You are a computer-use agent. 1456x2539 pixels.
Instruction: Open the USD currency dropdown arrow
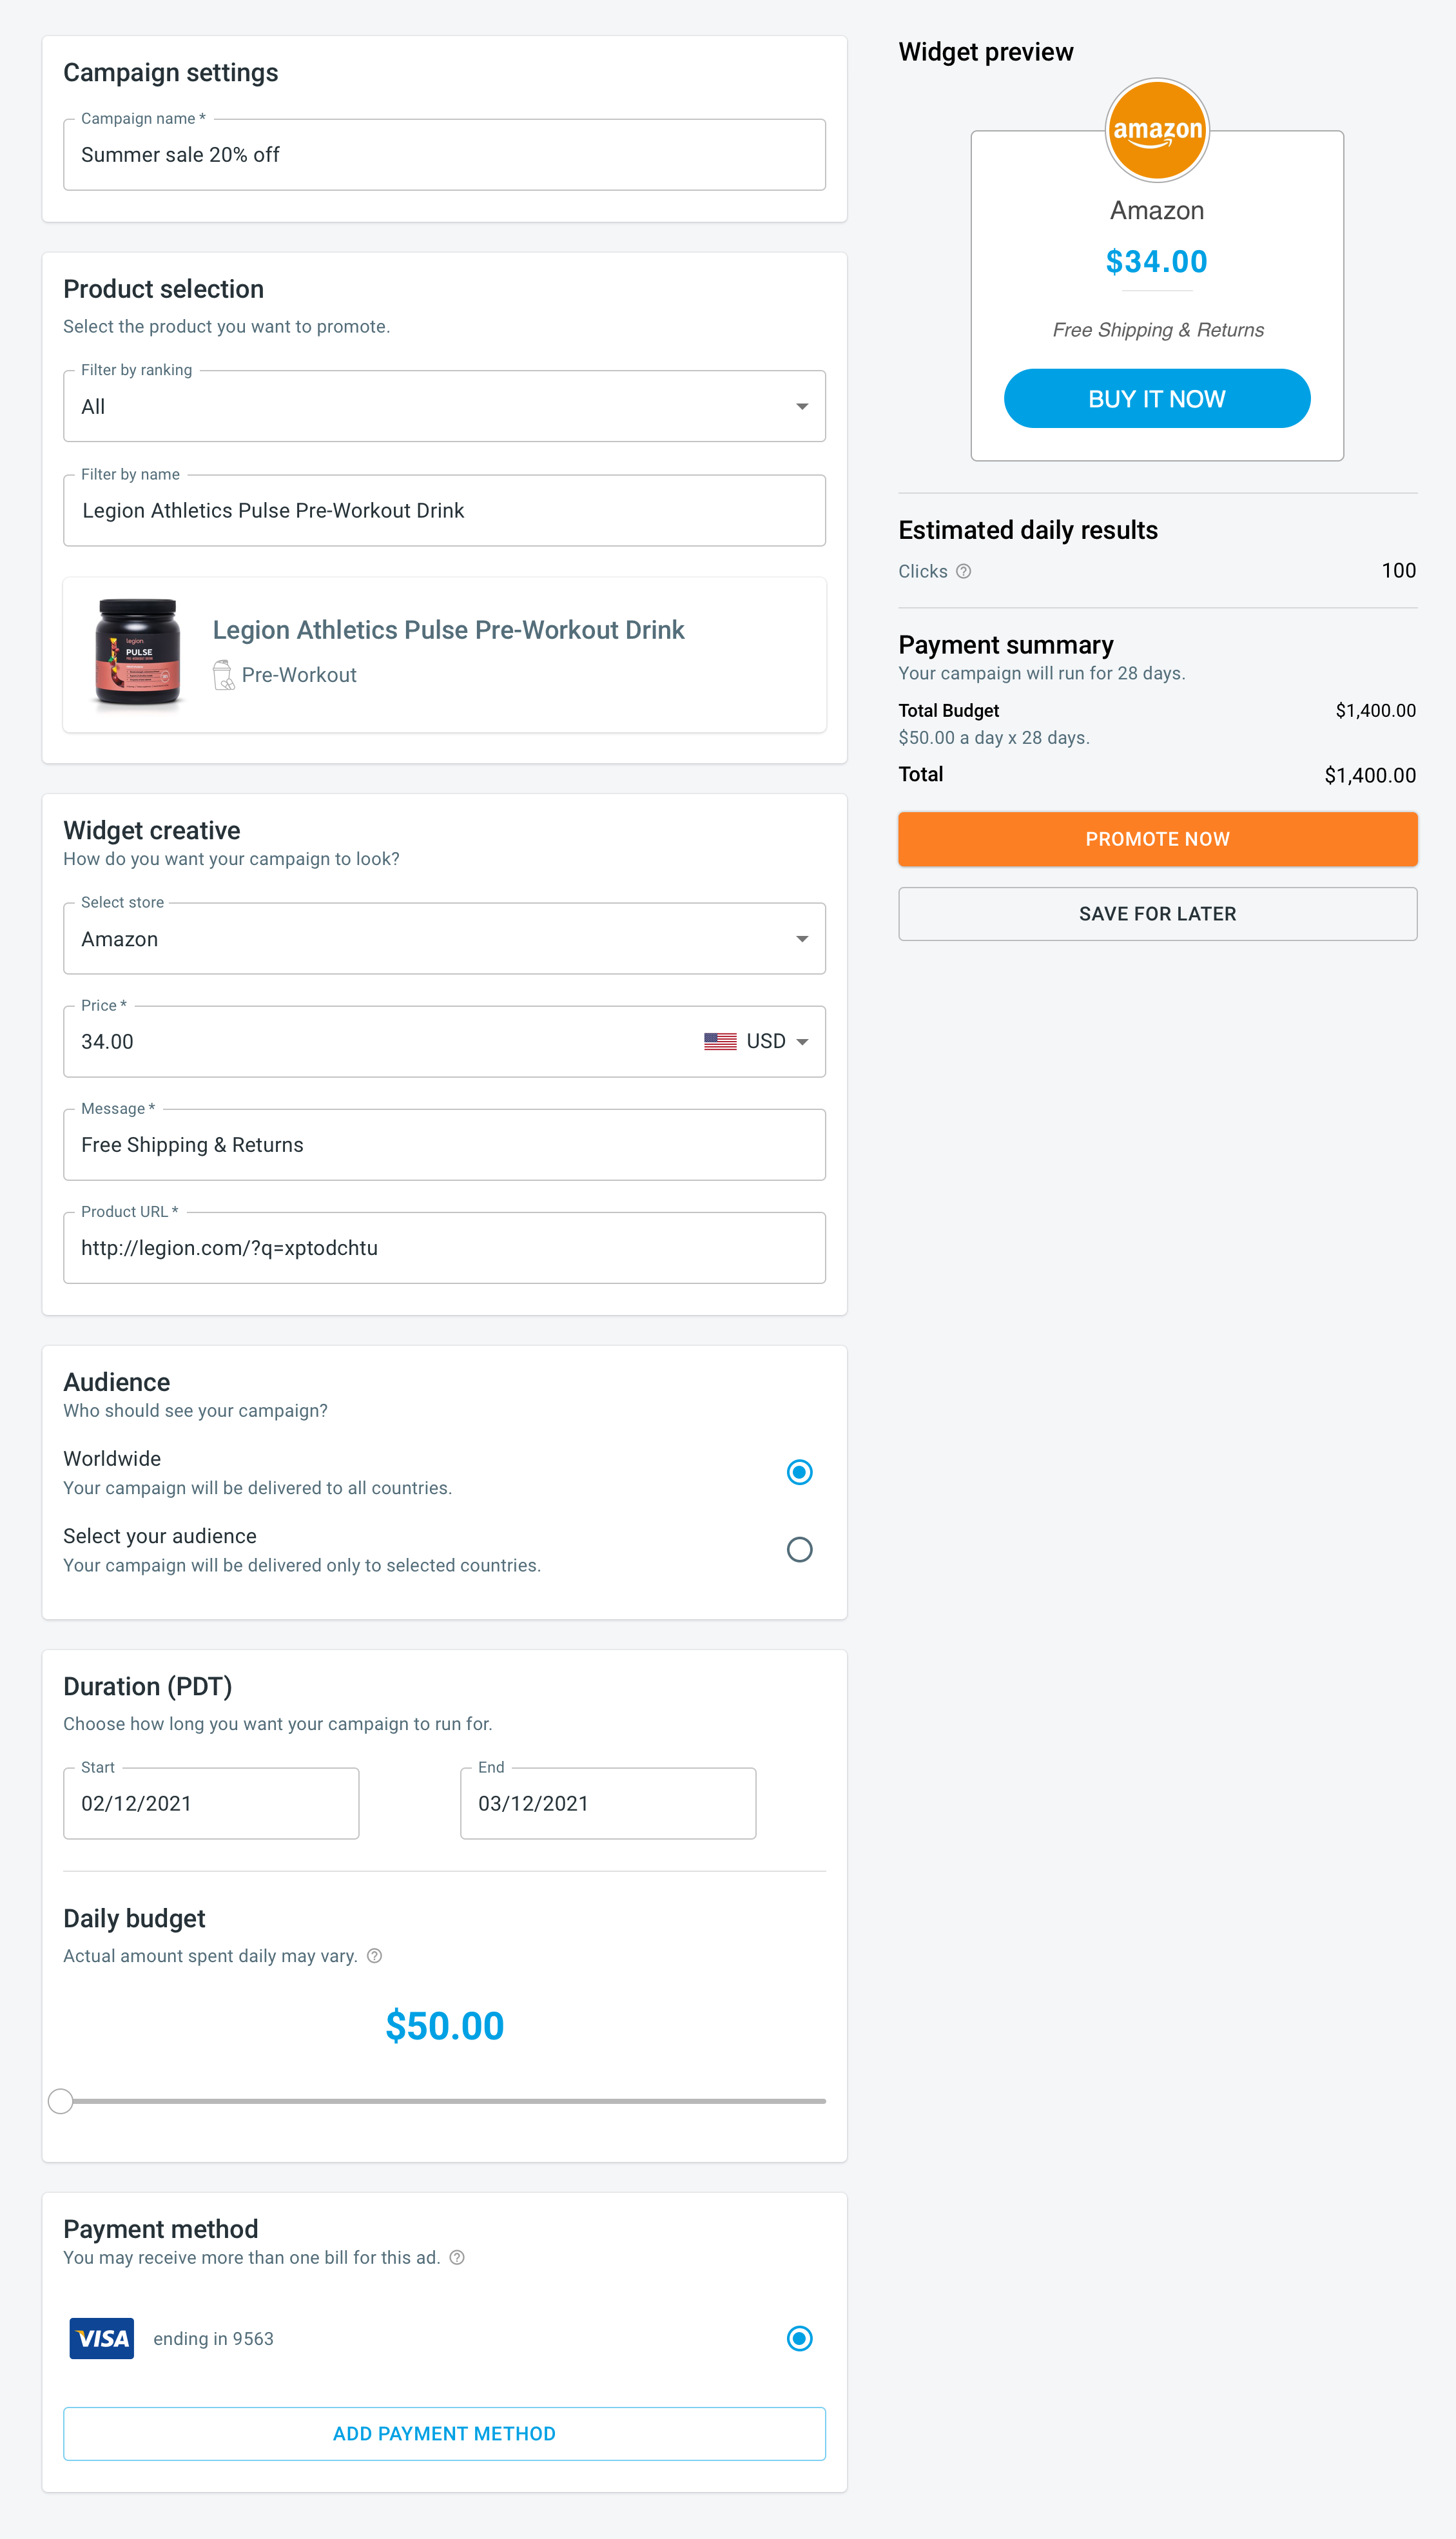[802, 1042]
